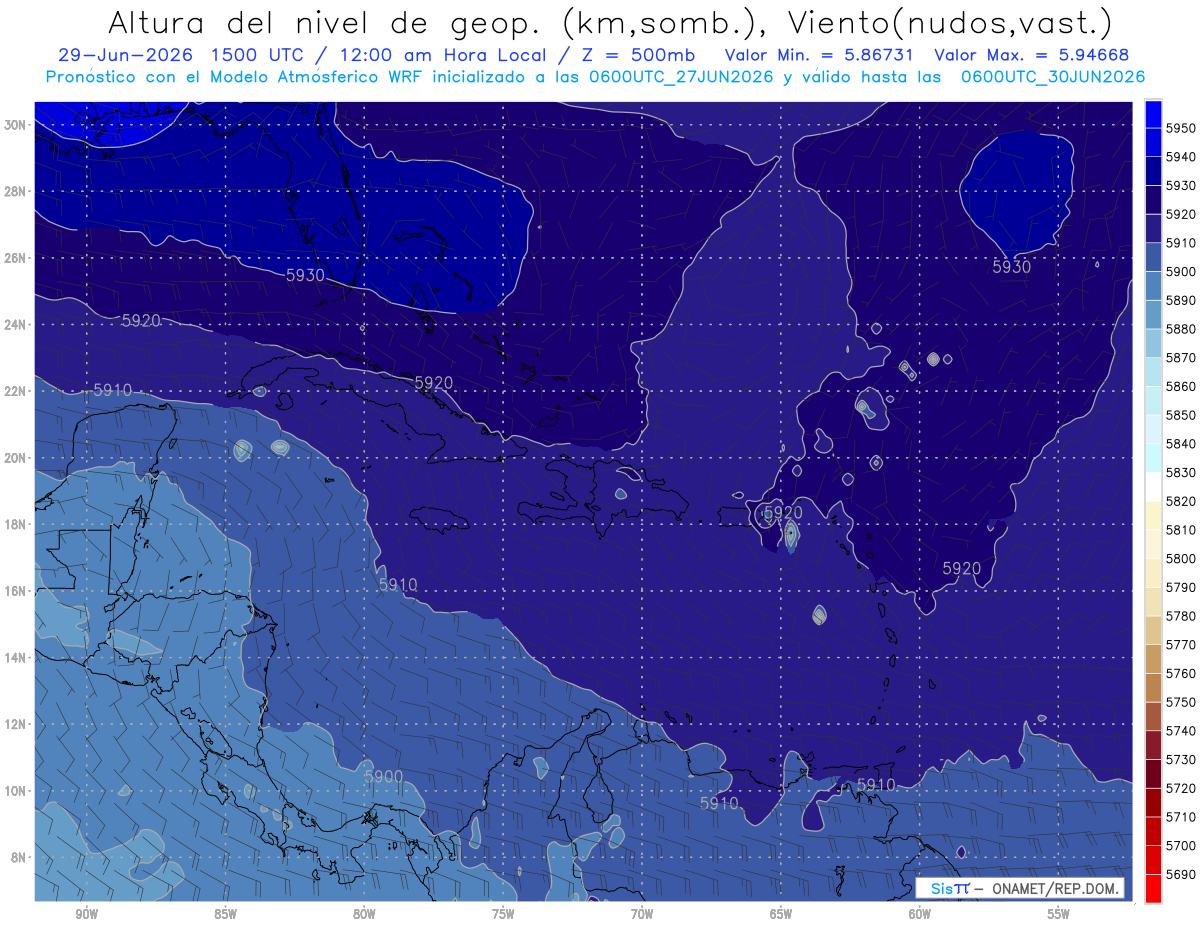Select the legend swatch between 5920 and 5930

(1153, 200)
